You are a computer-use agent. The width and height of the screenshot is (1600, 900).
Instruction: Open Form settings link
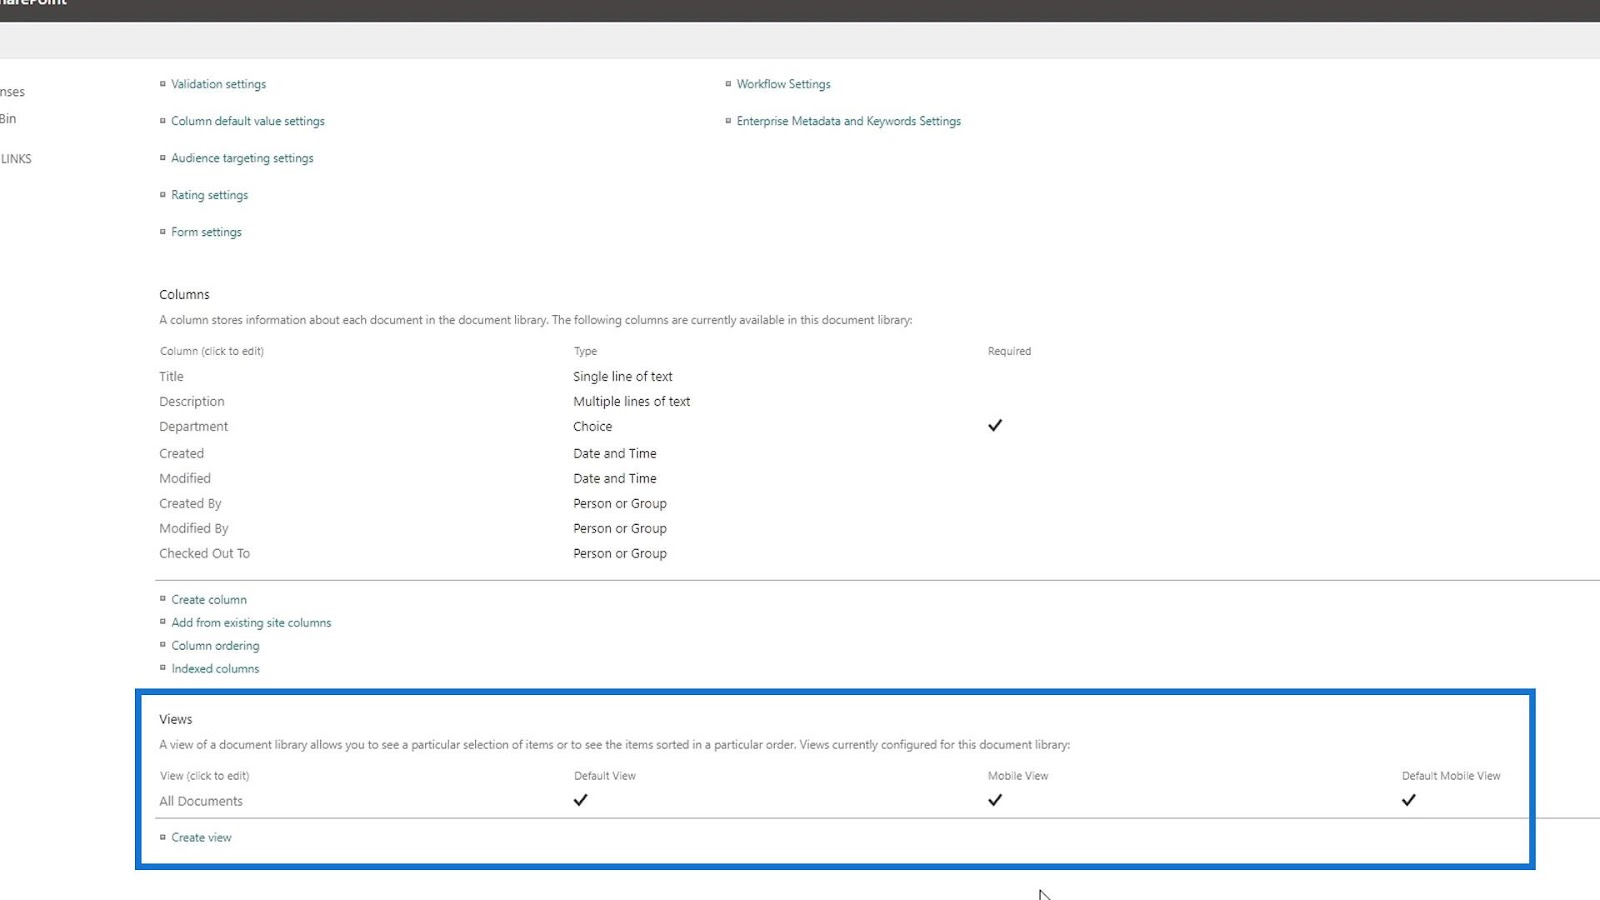[206, 232]
